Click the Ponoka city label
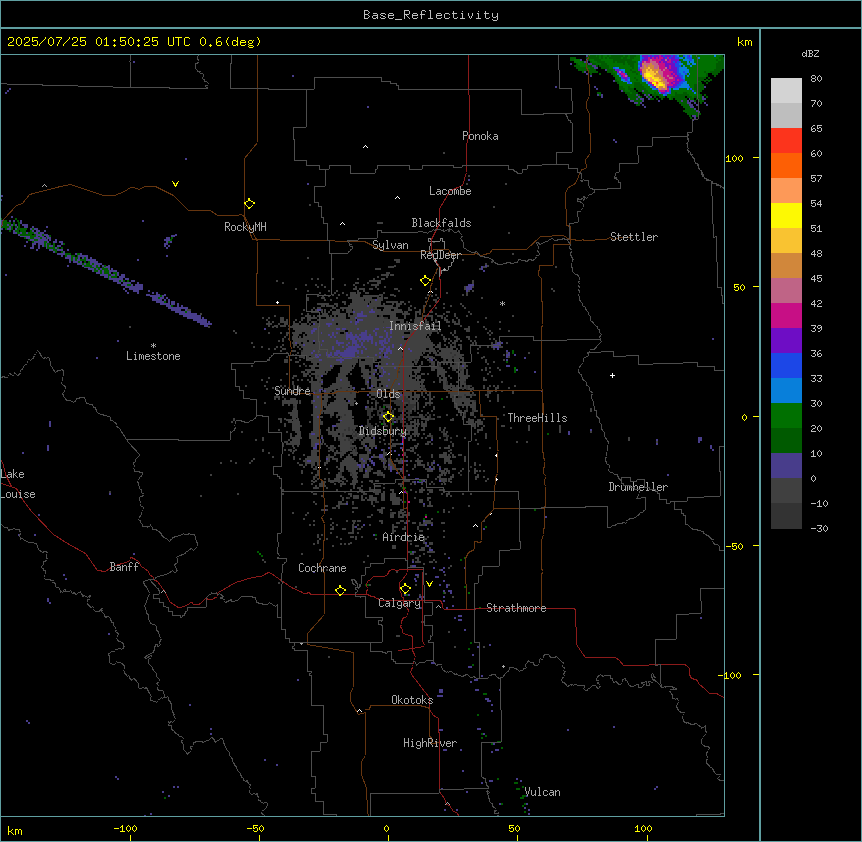862x842 pixels. pyautogui.click(x=480, y=136)
